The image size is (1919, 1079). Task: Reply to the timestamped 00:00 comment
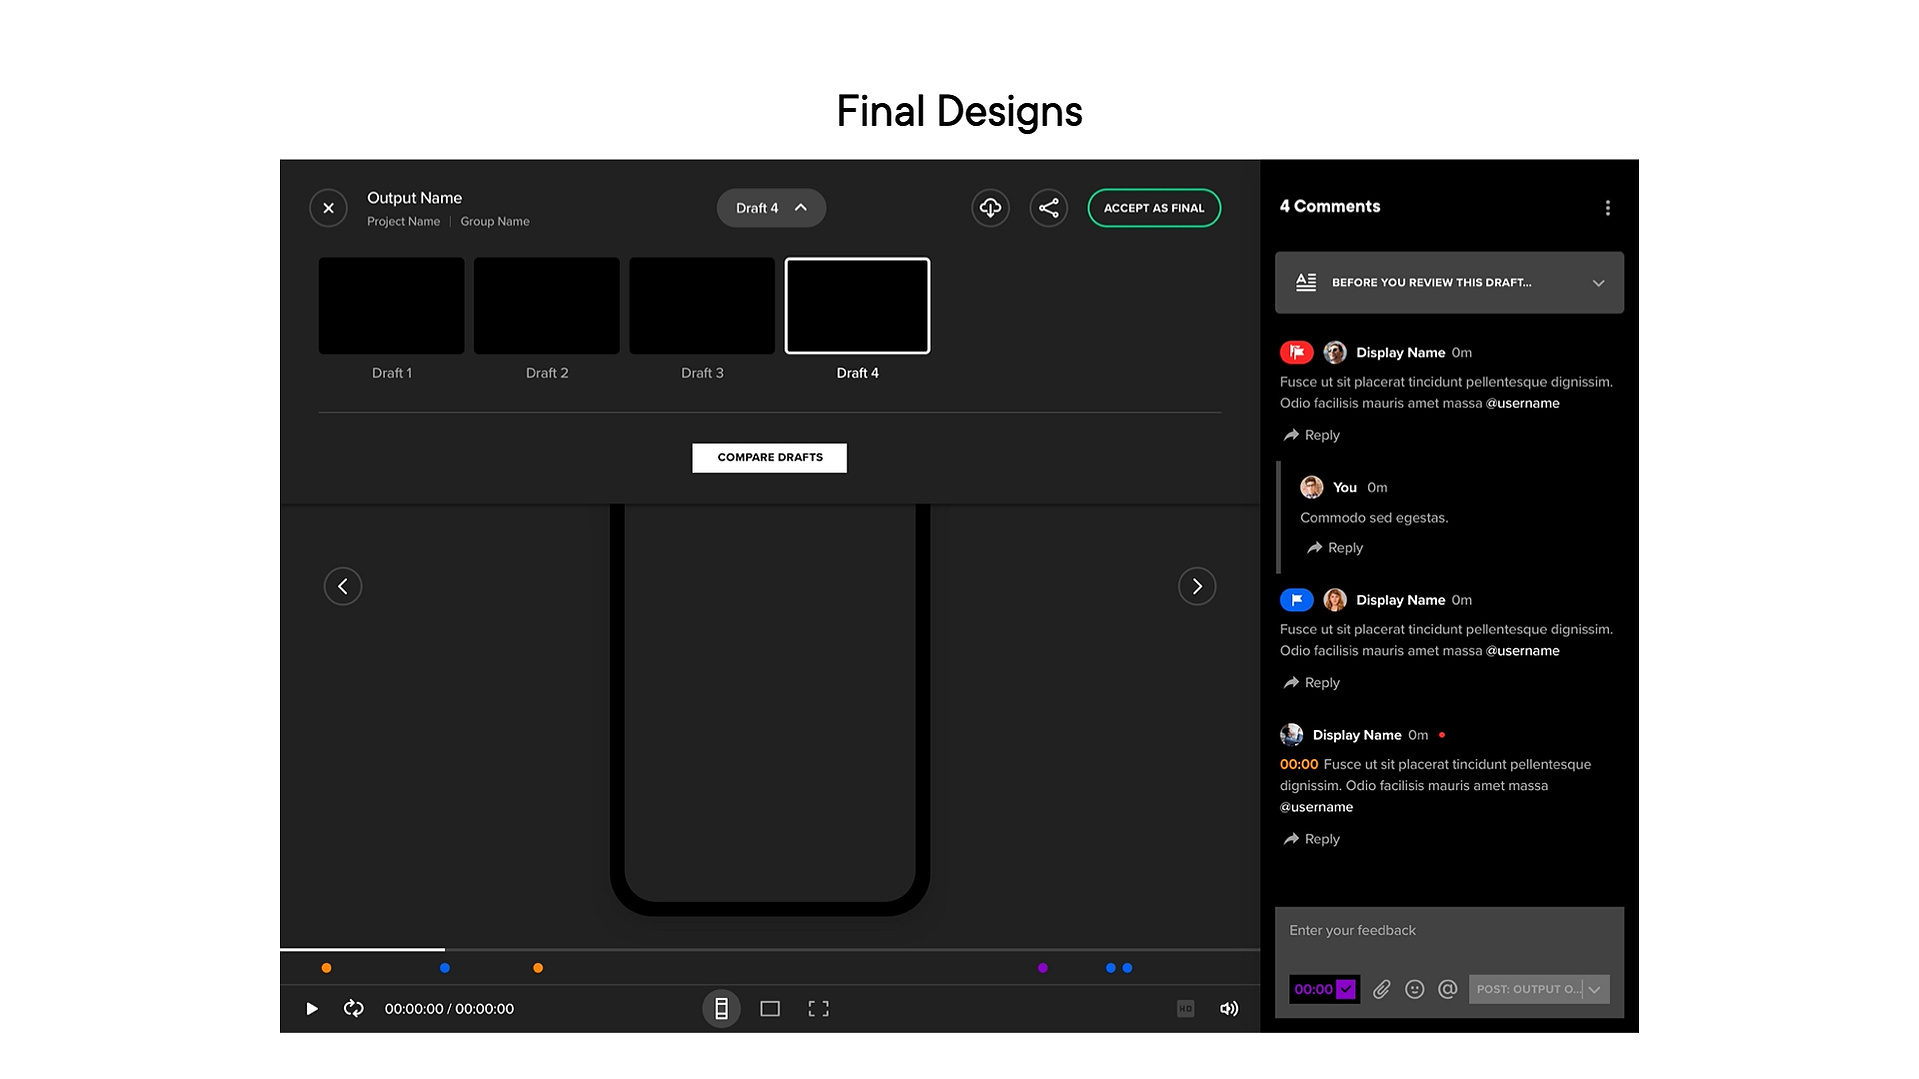click(x=1311, y=839)
